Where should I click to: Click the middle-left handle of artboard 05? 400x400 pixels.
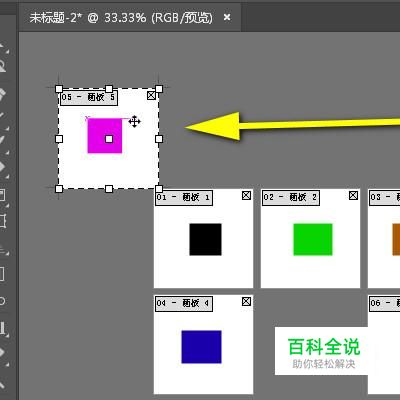pos(59,139)
